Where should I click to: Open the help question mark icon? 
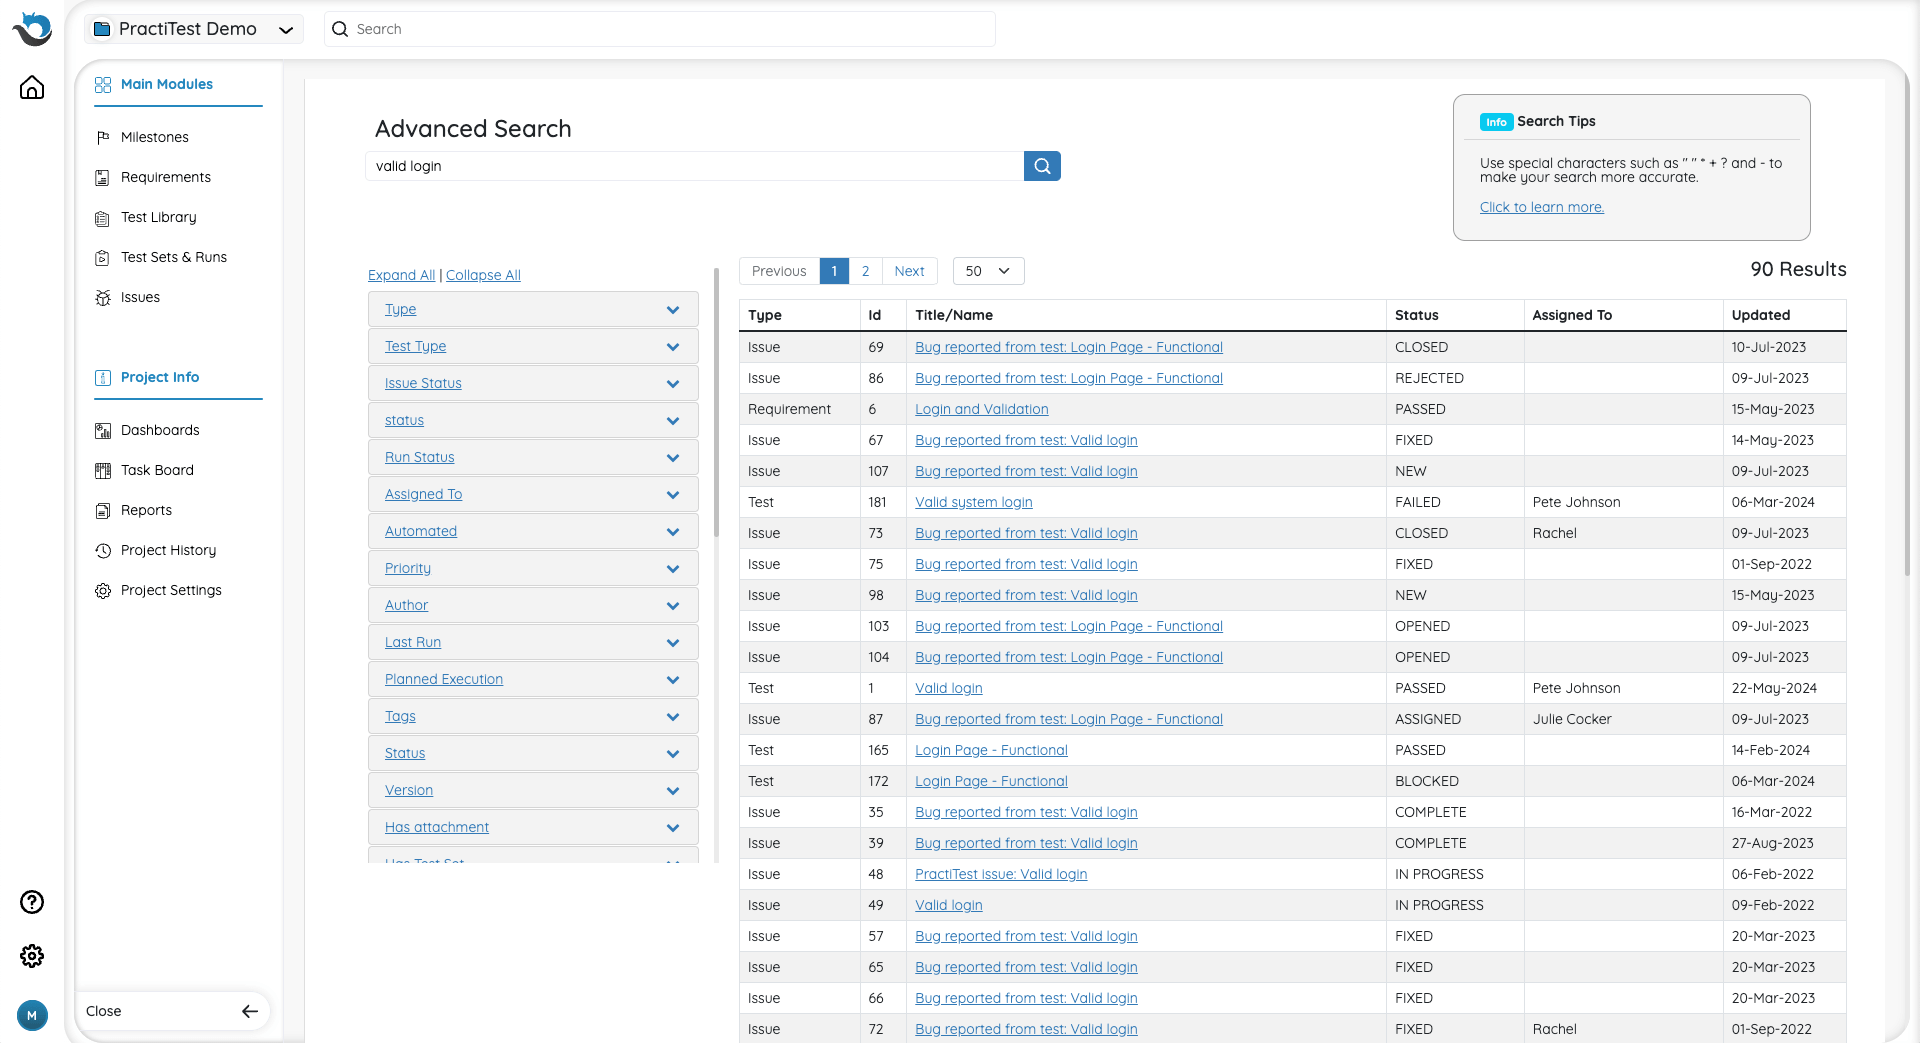pos(32,902)
